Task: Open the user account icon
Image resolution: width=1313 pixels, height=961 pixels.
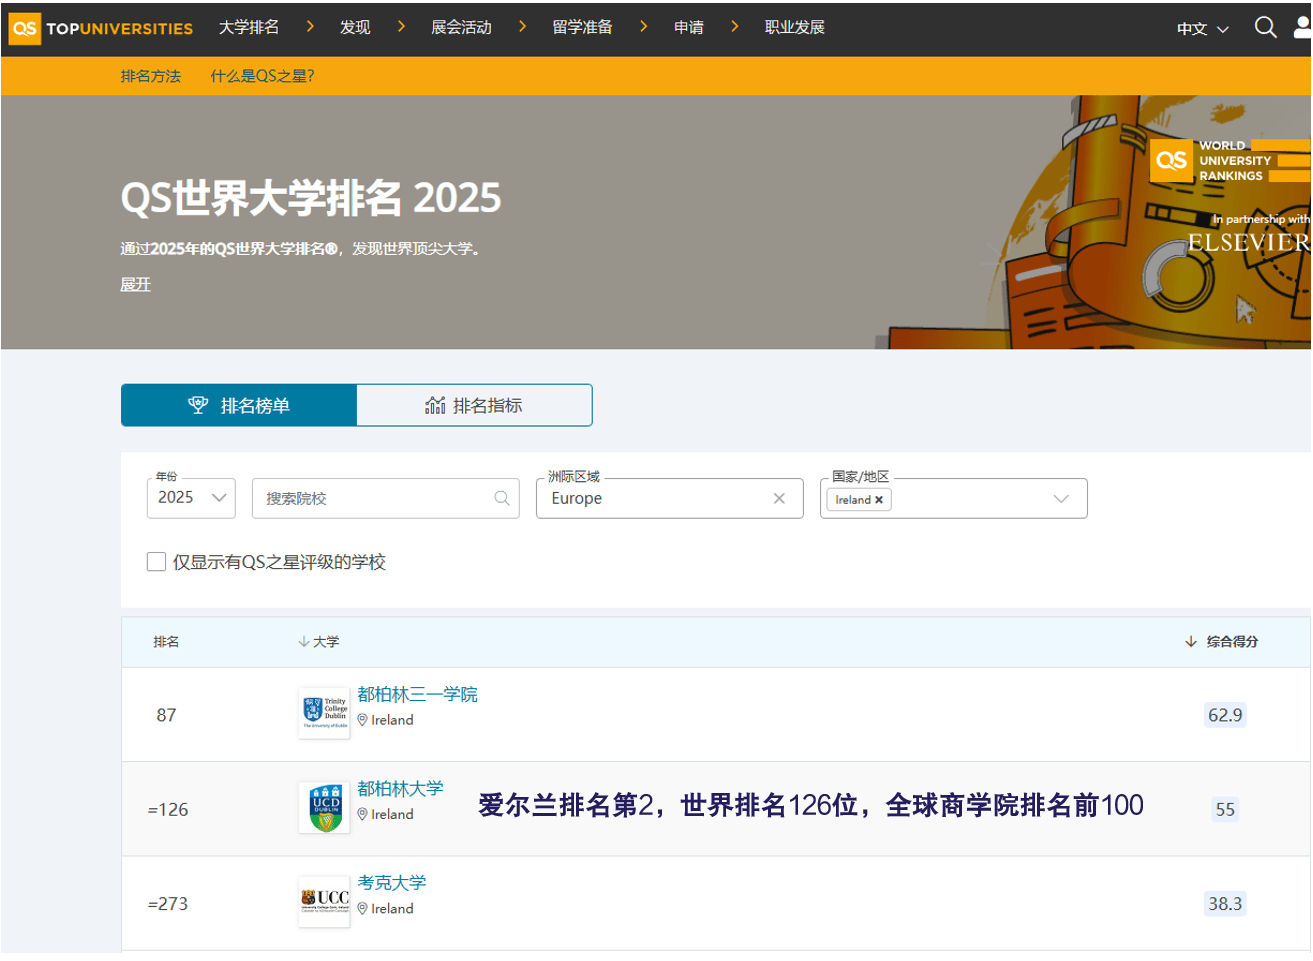Action: [1303, 27]
